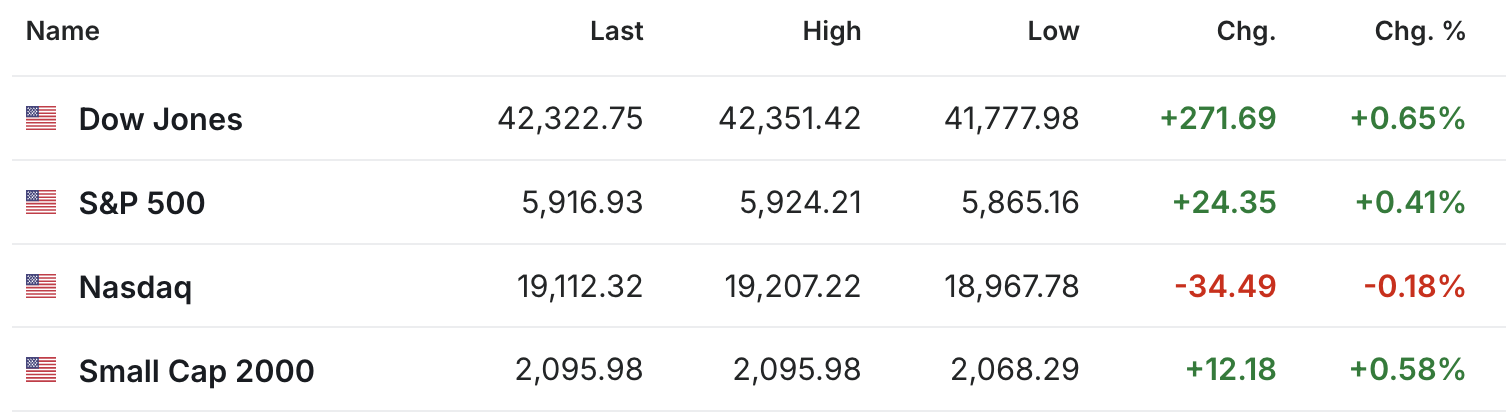1506x412 pixels.
Task: Click the US flag icon beside Dow Jones
Action: (41, 119)
